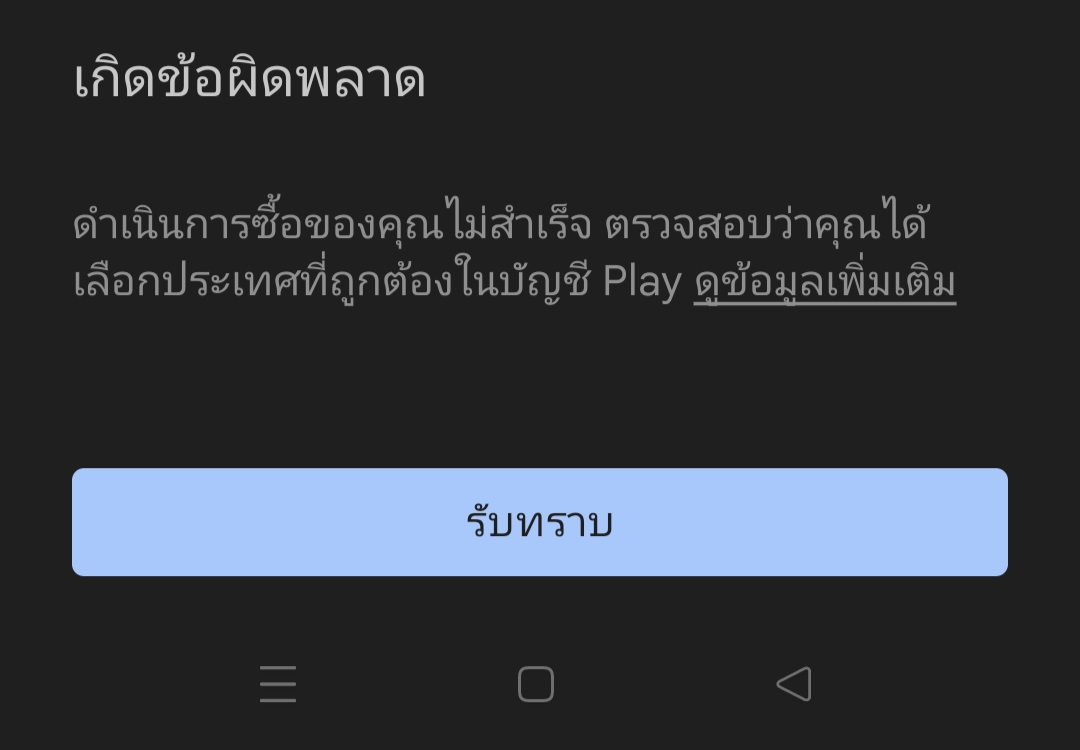
Task: Tap the system home button
Action: [536, 684]
